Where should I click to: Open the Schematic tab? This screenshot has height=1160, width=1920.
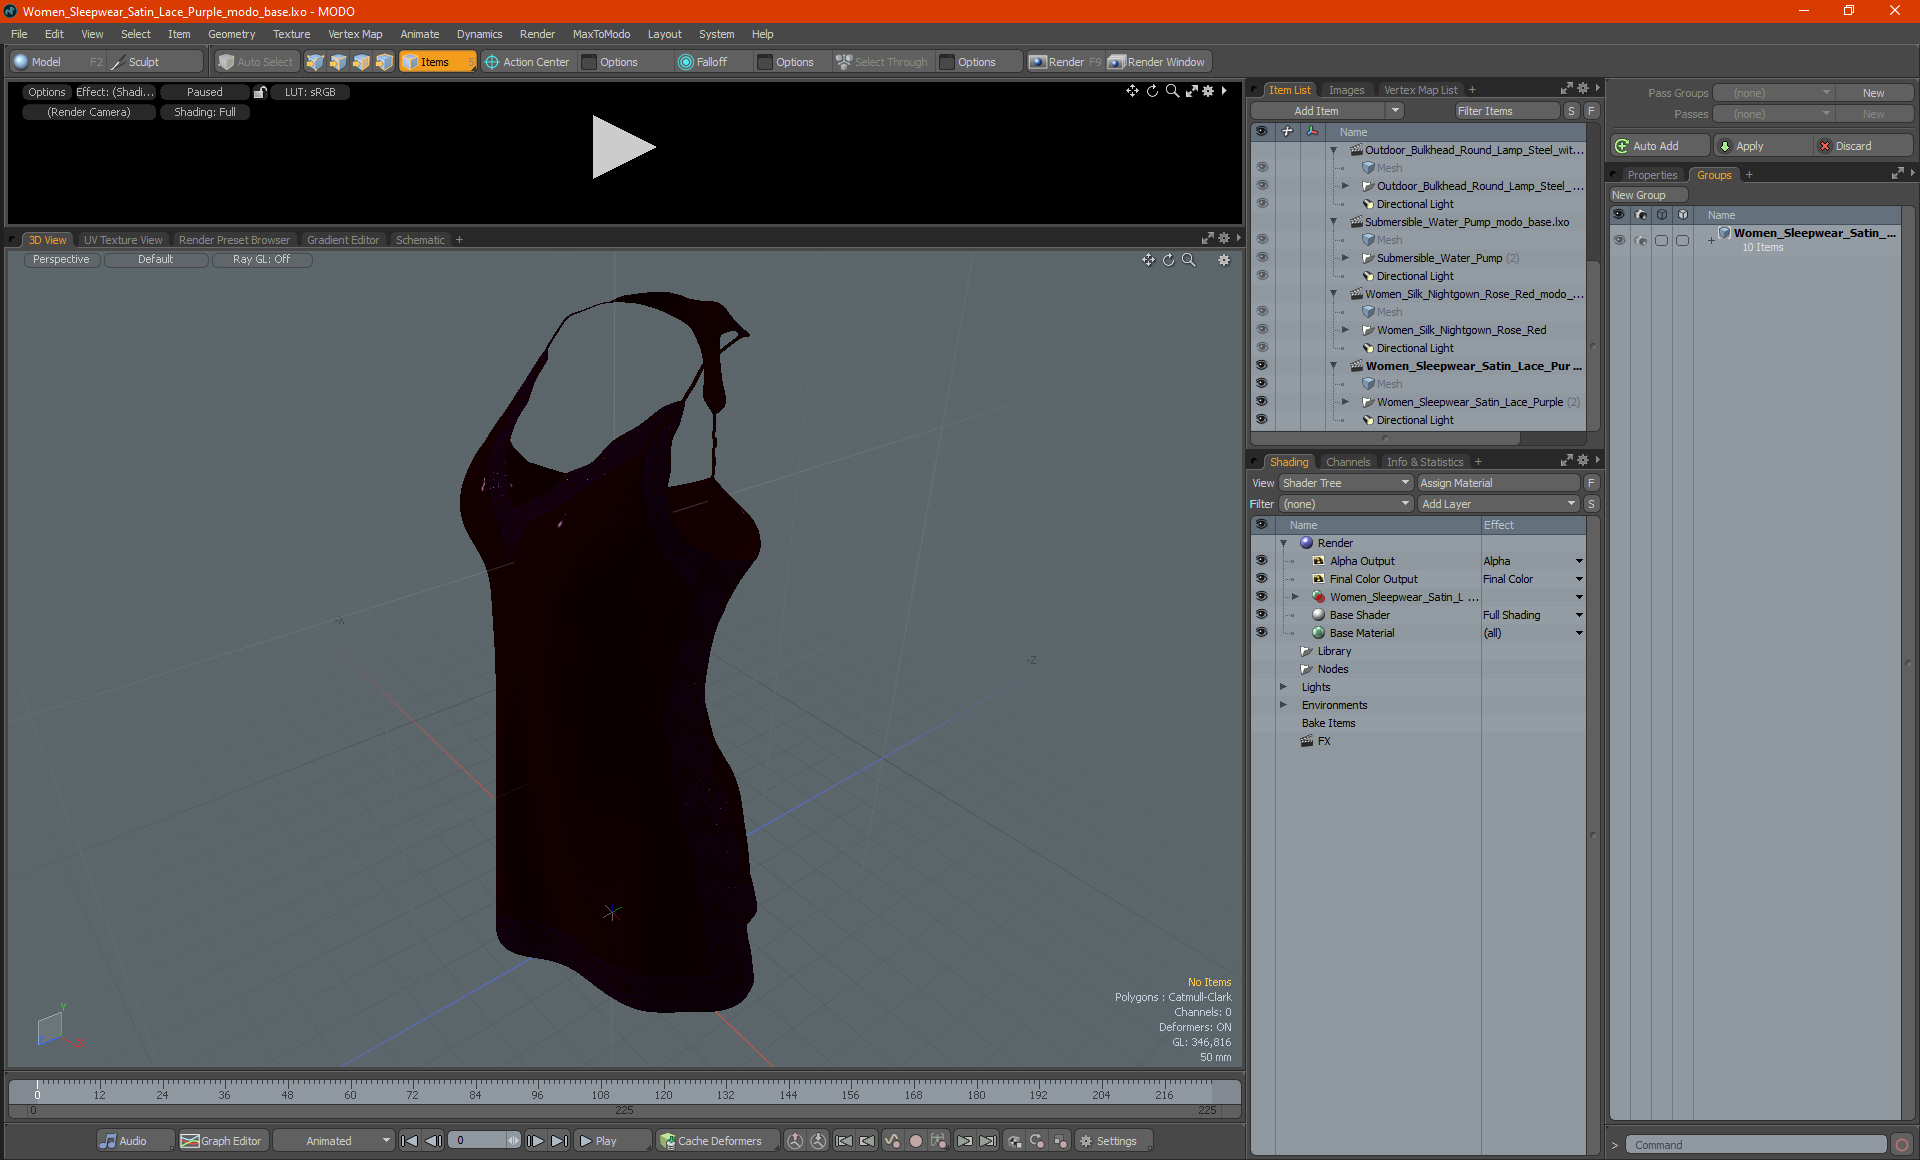point(420,240)
